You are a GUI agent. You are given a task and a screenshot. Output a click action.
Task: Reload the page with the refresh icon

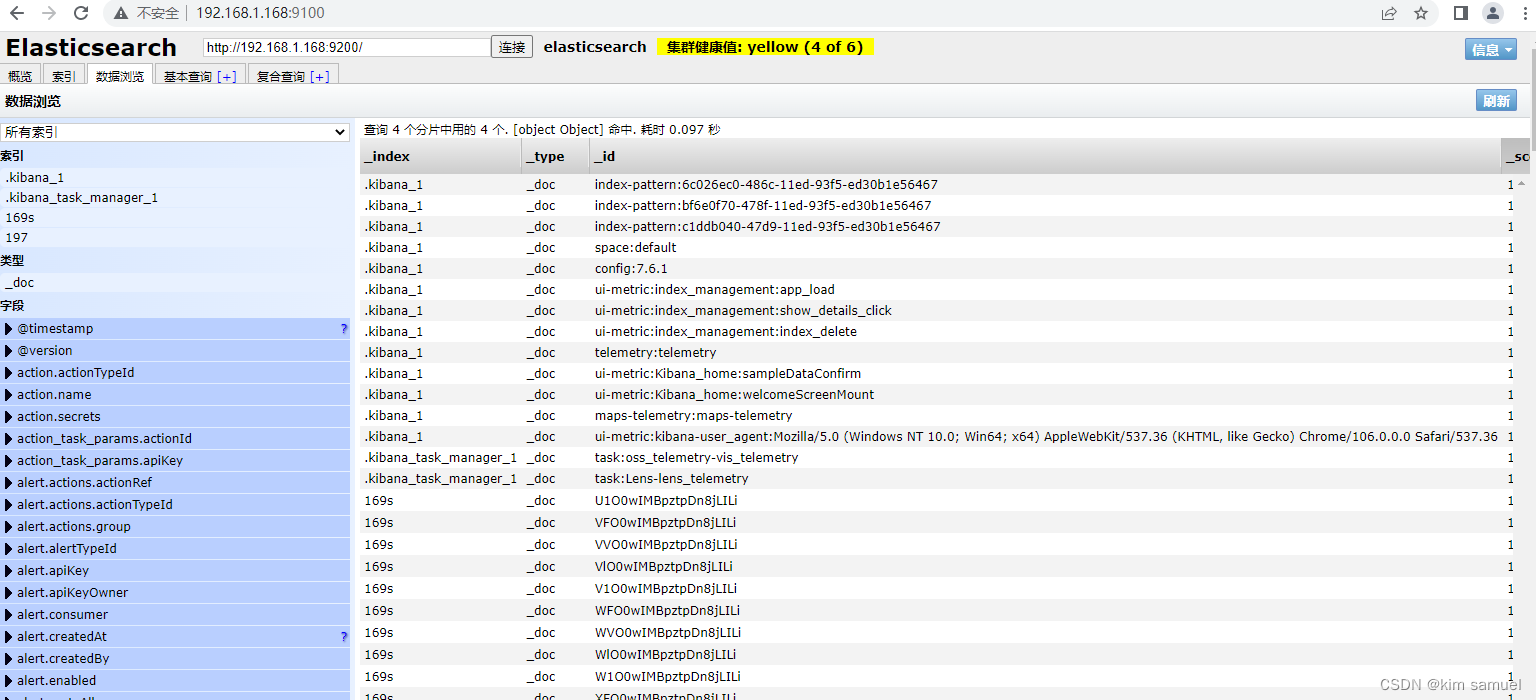click(x=81, y=13)
